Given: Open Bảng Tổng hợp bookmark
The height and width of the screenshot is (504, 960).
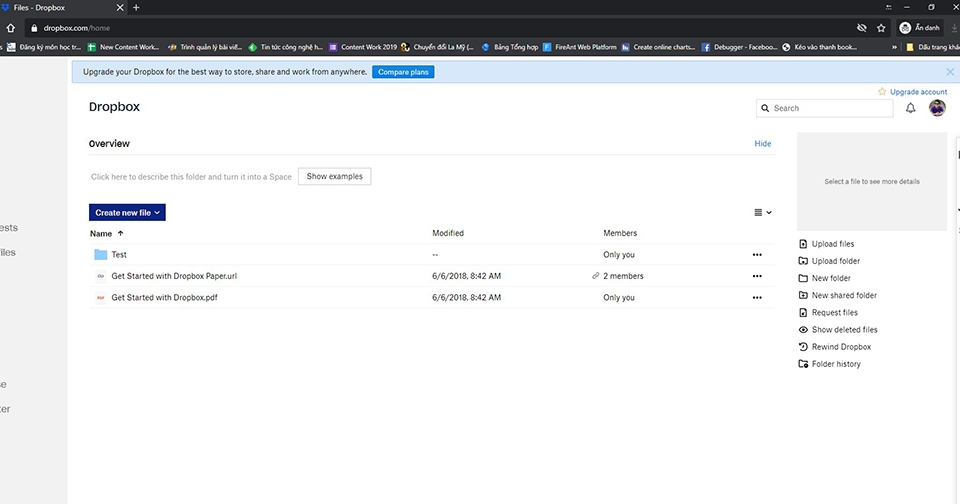Looking at the screenshot, I should pyautogui.click(x=509, y=47).
